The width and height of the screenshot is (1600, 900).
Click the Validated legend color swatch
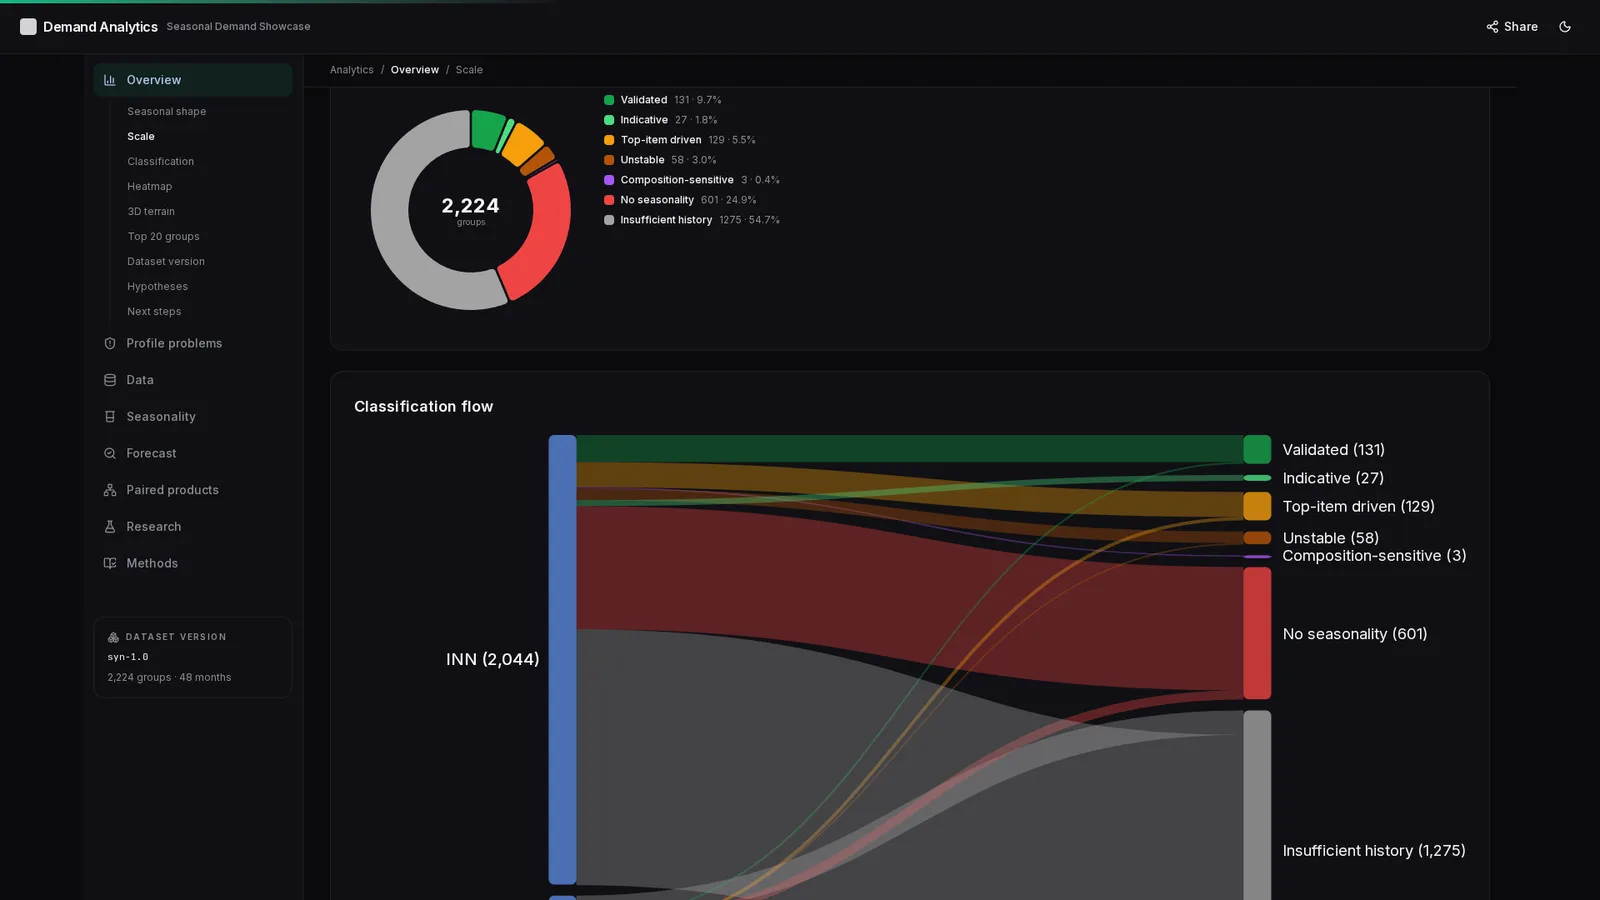(x=609, y=100)
